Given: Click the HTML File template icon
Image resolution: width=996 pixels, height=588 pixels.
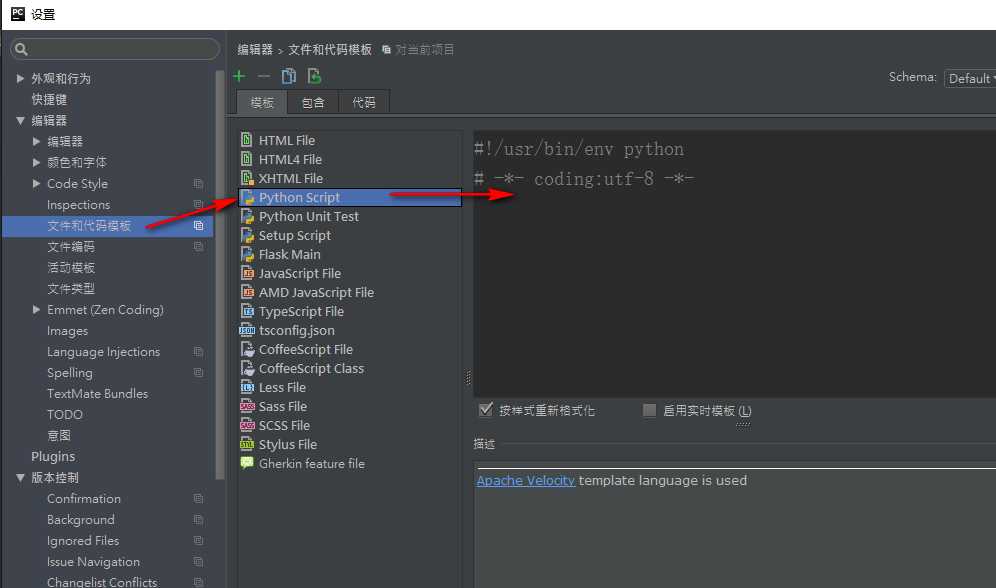Looking at the screenshot, I should [x=247, y=140].
